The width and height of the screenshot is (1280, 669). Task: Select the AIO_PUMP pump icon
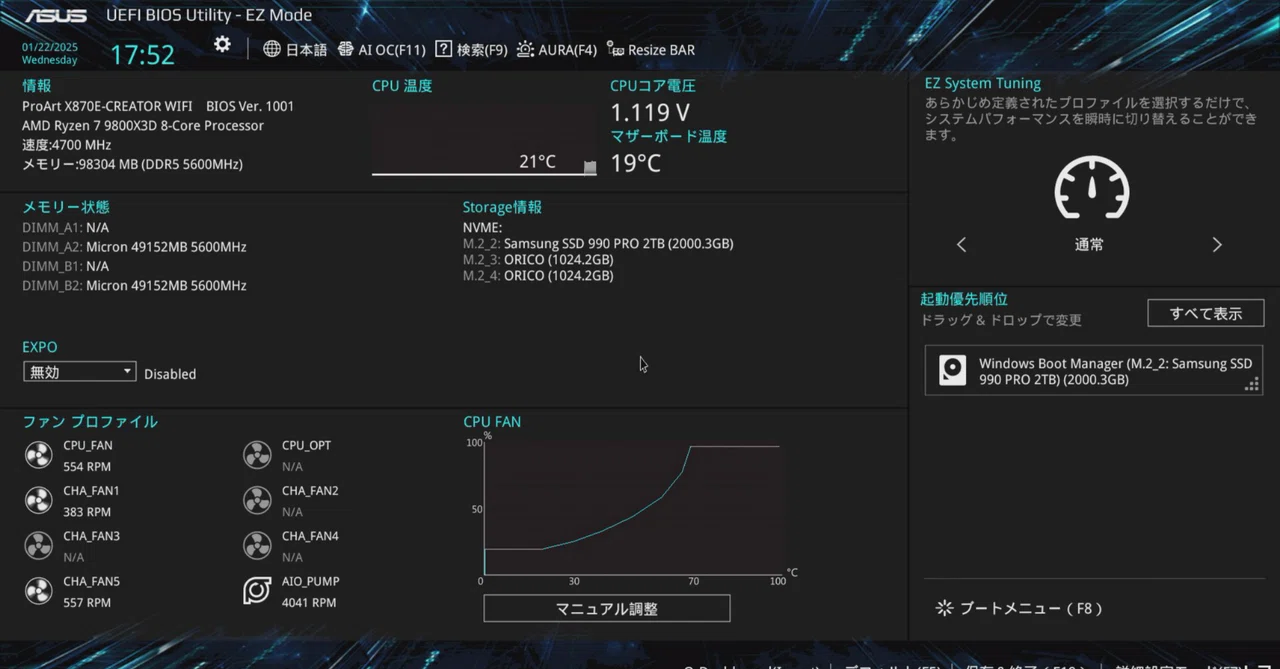[257, 591]
